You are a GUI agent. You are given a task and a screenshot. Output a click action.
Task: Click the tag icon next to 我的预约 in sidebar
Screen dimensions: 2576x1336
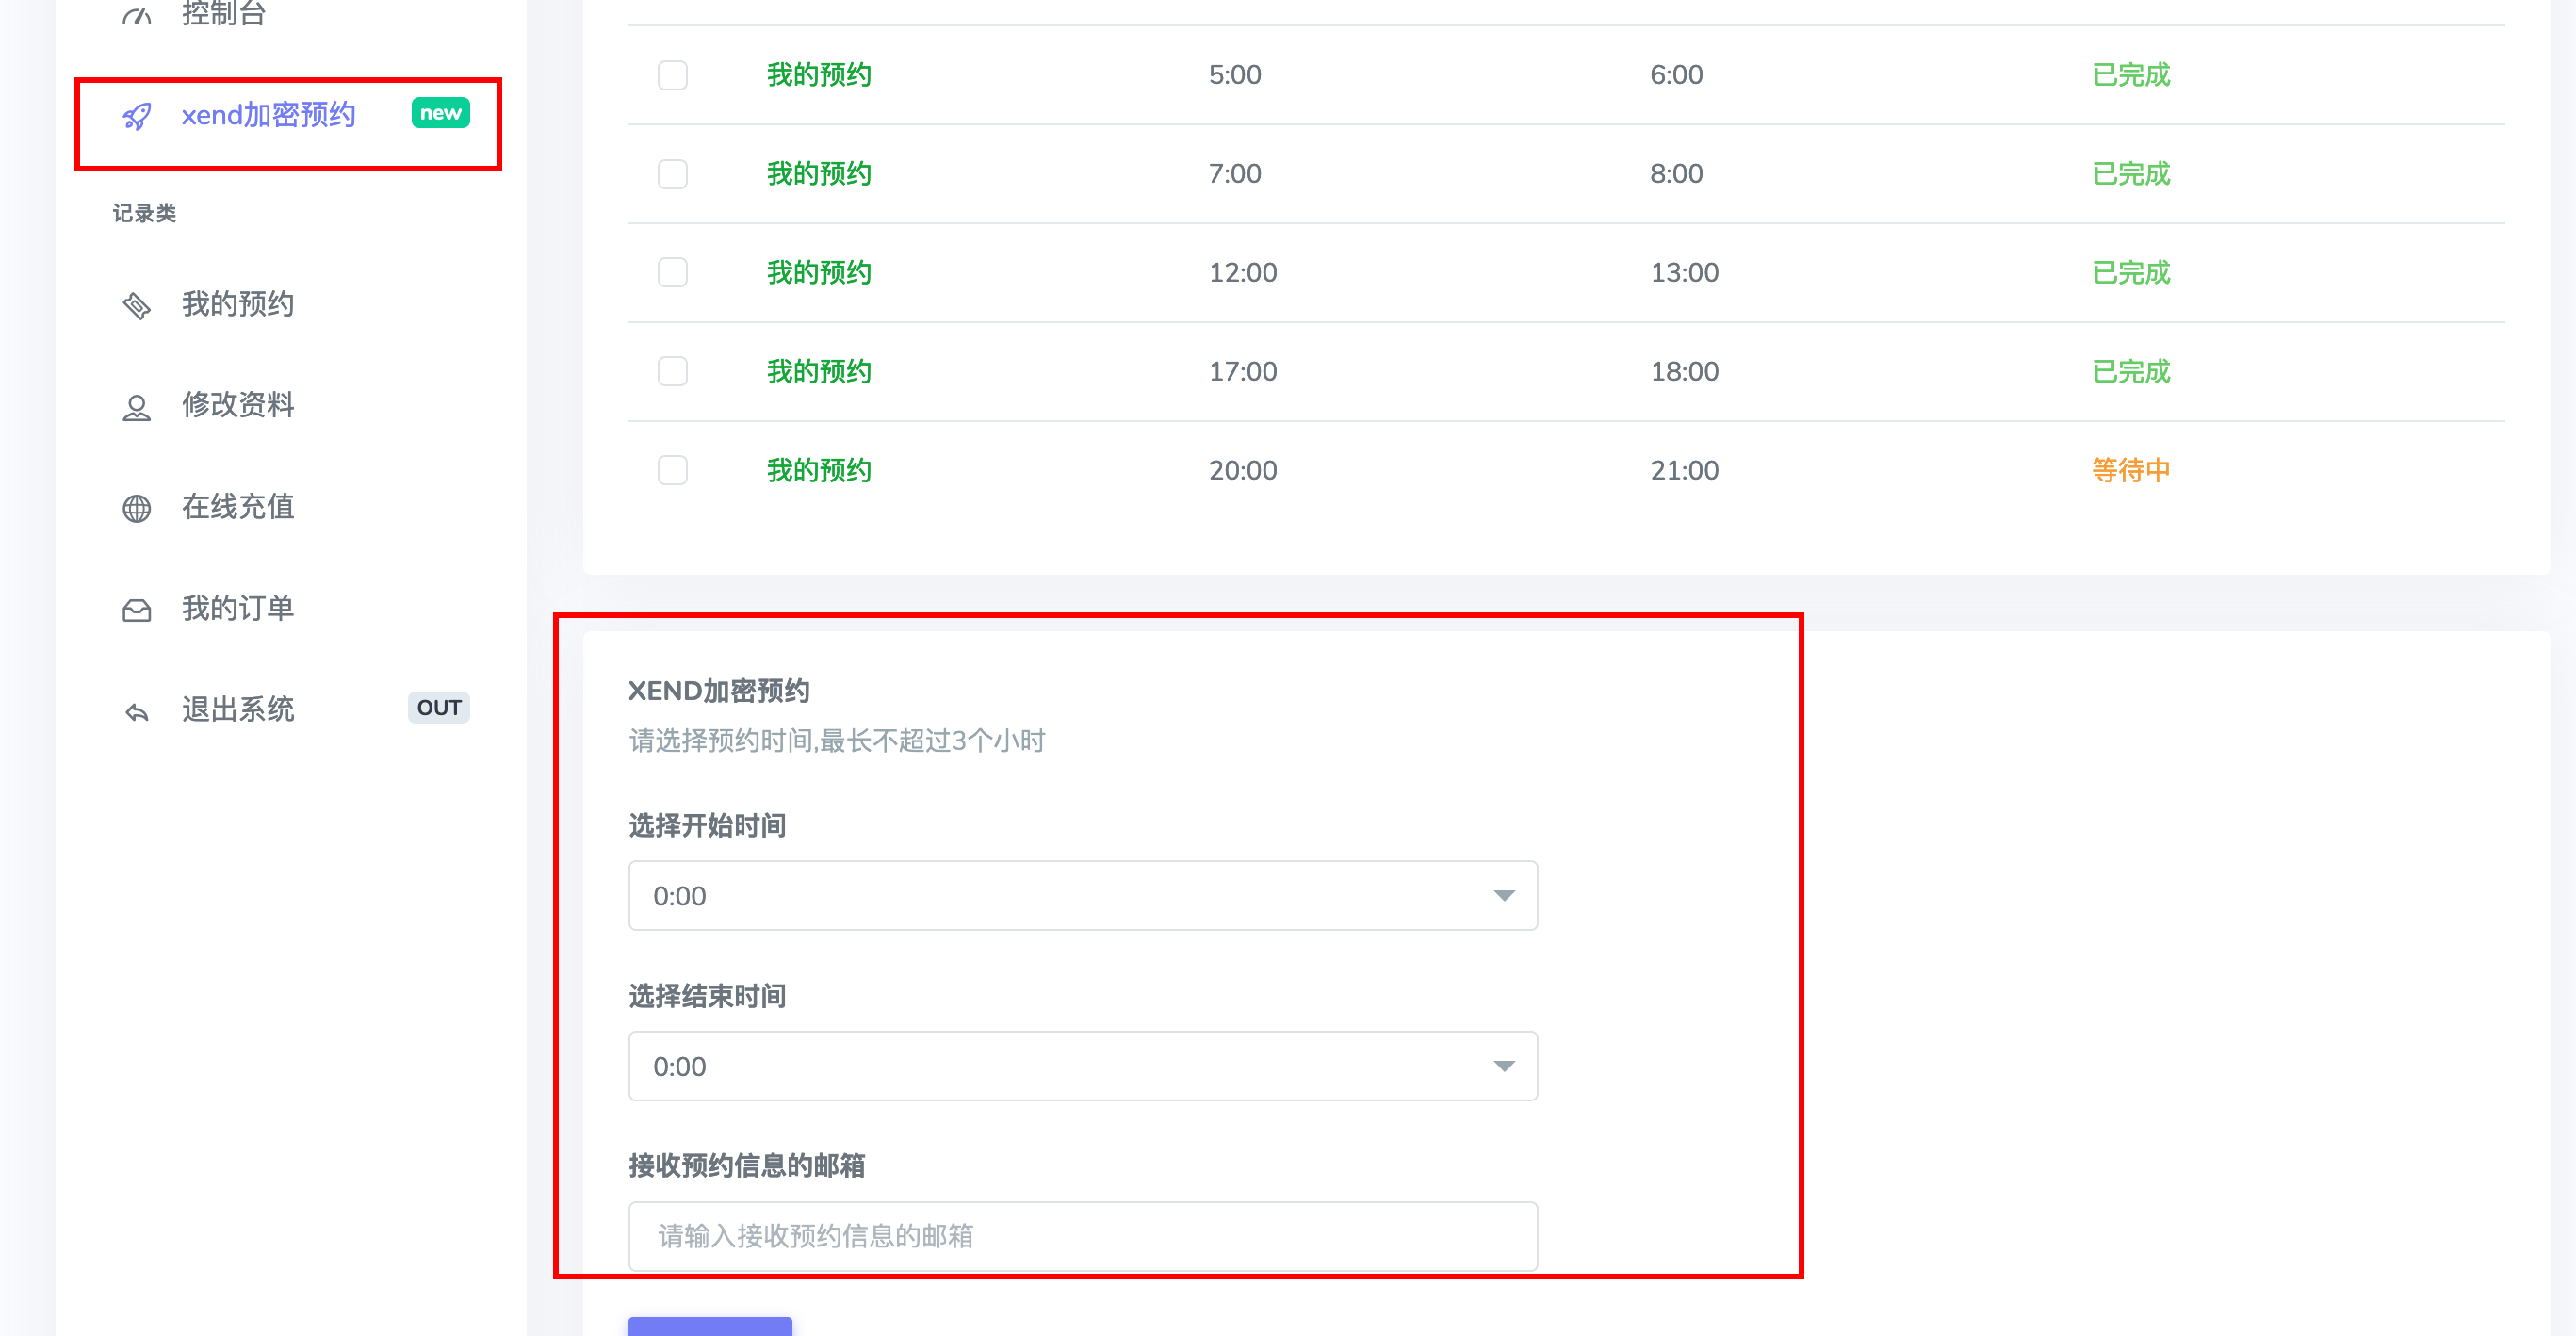coord(137,305)
